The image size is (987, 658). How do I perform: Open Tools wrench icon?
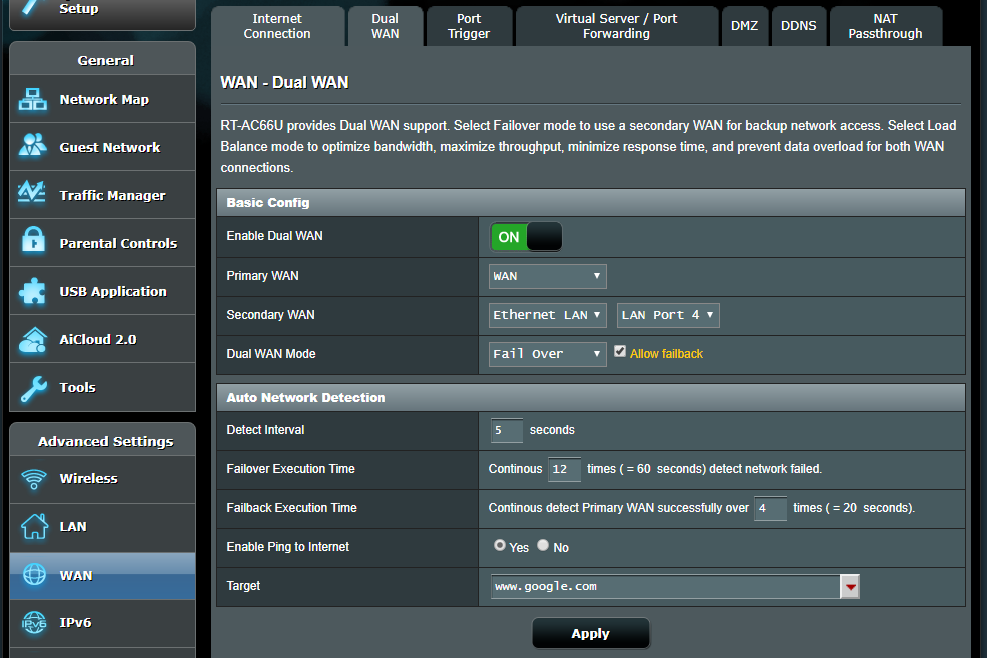click(x=33, y=387)
